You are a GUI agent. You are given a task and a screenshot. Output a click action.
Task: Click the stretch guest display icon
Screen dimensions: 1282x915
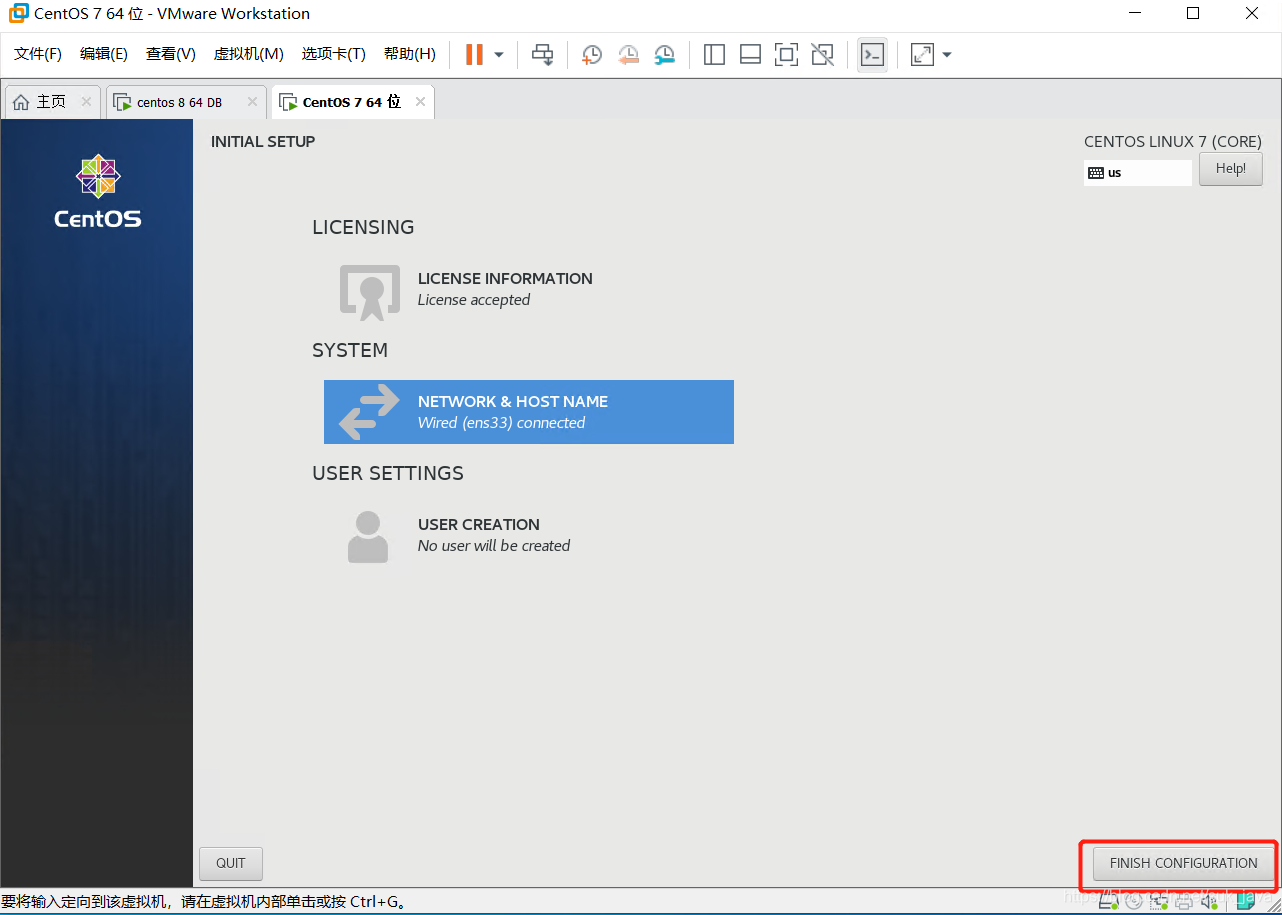(922, 54)
